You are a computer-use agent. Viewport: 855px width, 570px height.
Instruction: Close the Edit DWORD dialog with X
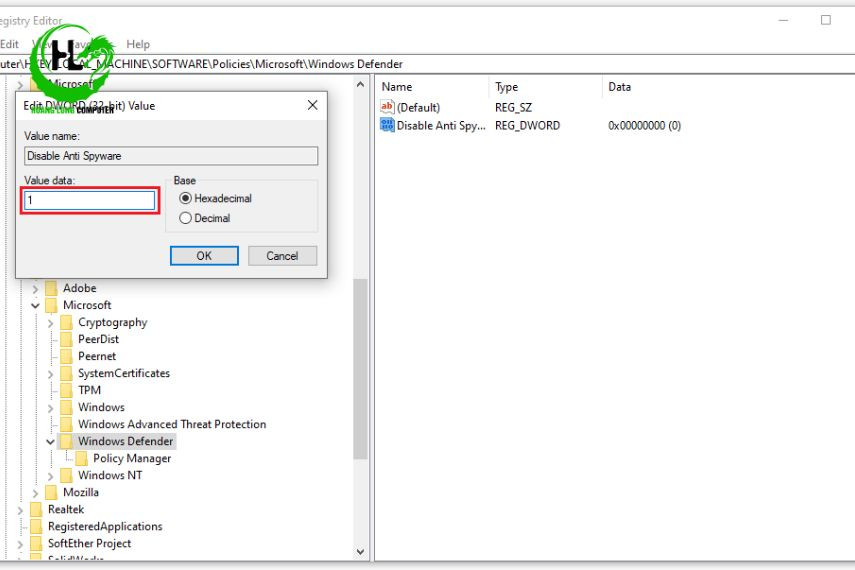tap(312, 105)
